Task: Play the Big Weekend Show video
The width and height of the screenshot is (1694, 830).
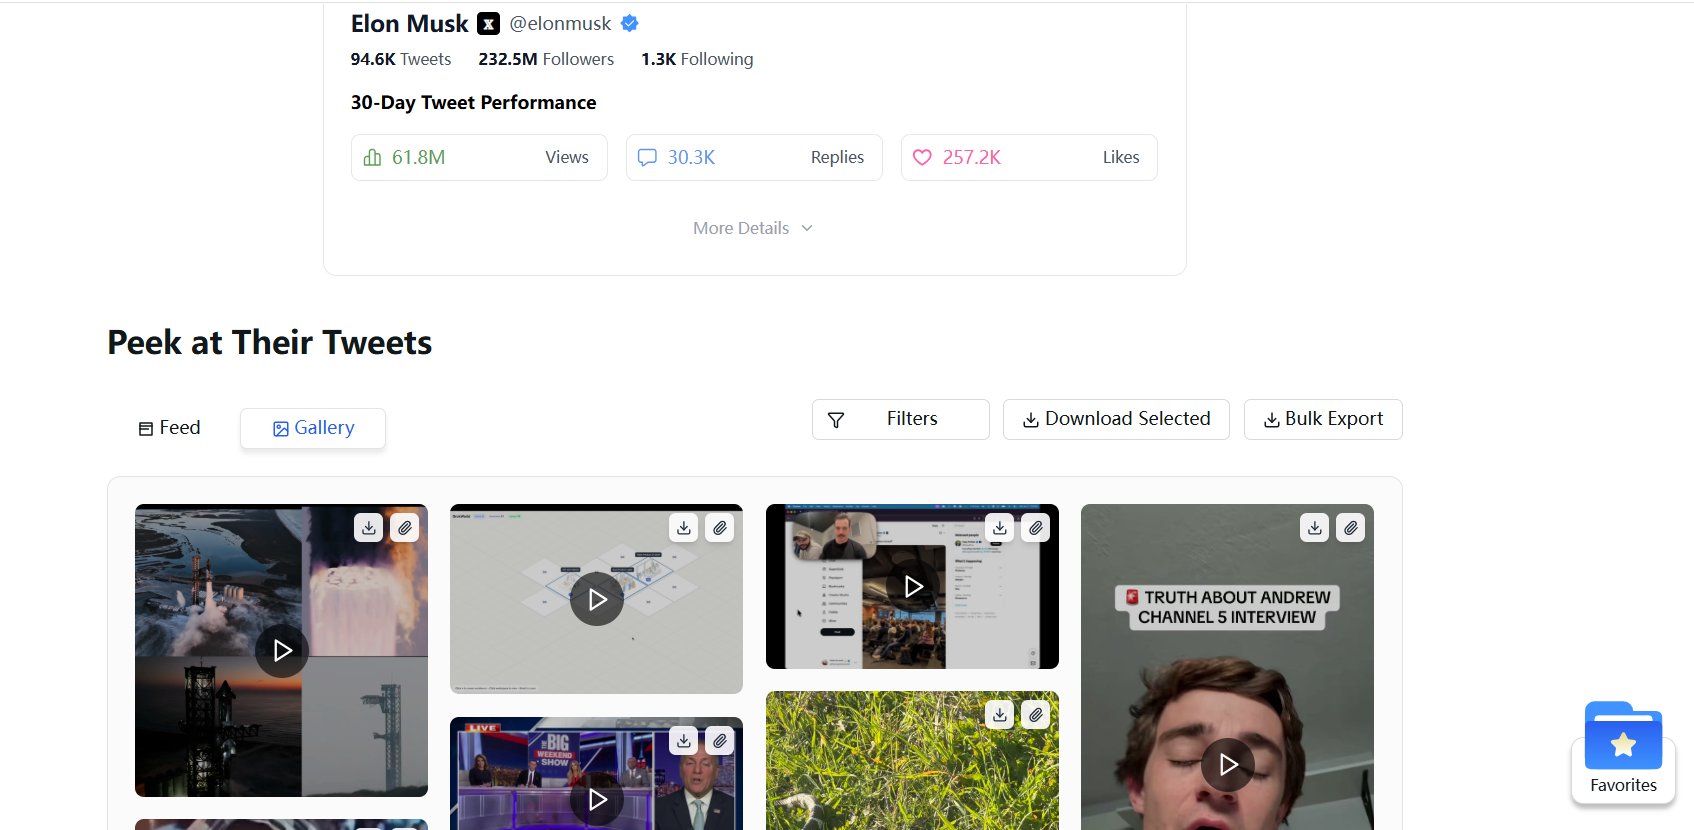Action: tap(597, 800)
